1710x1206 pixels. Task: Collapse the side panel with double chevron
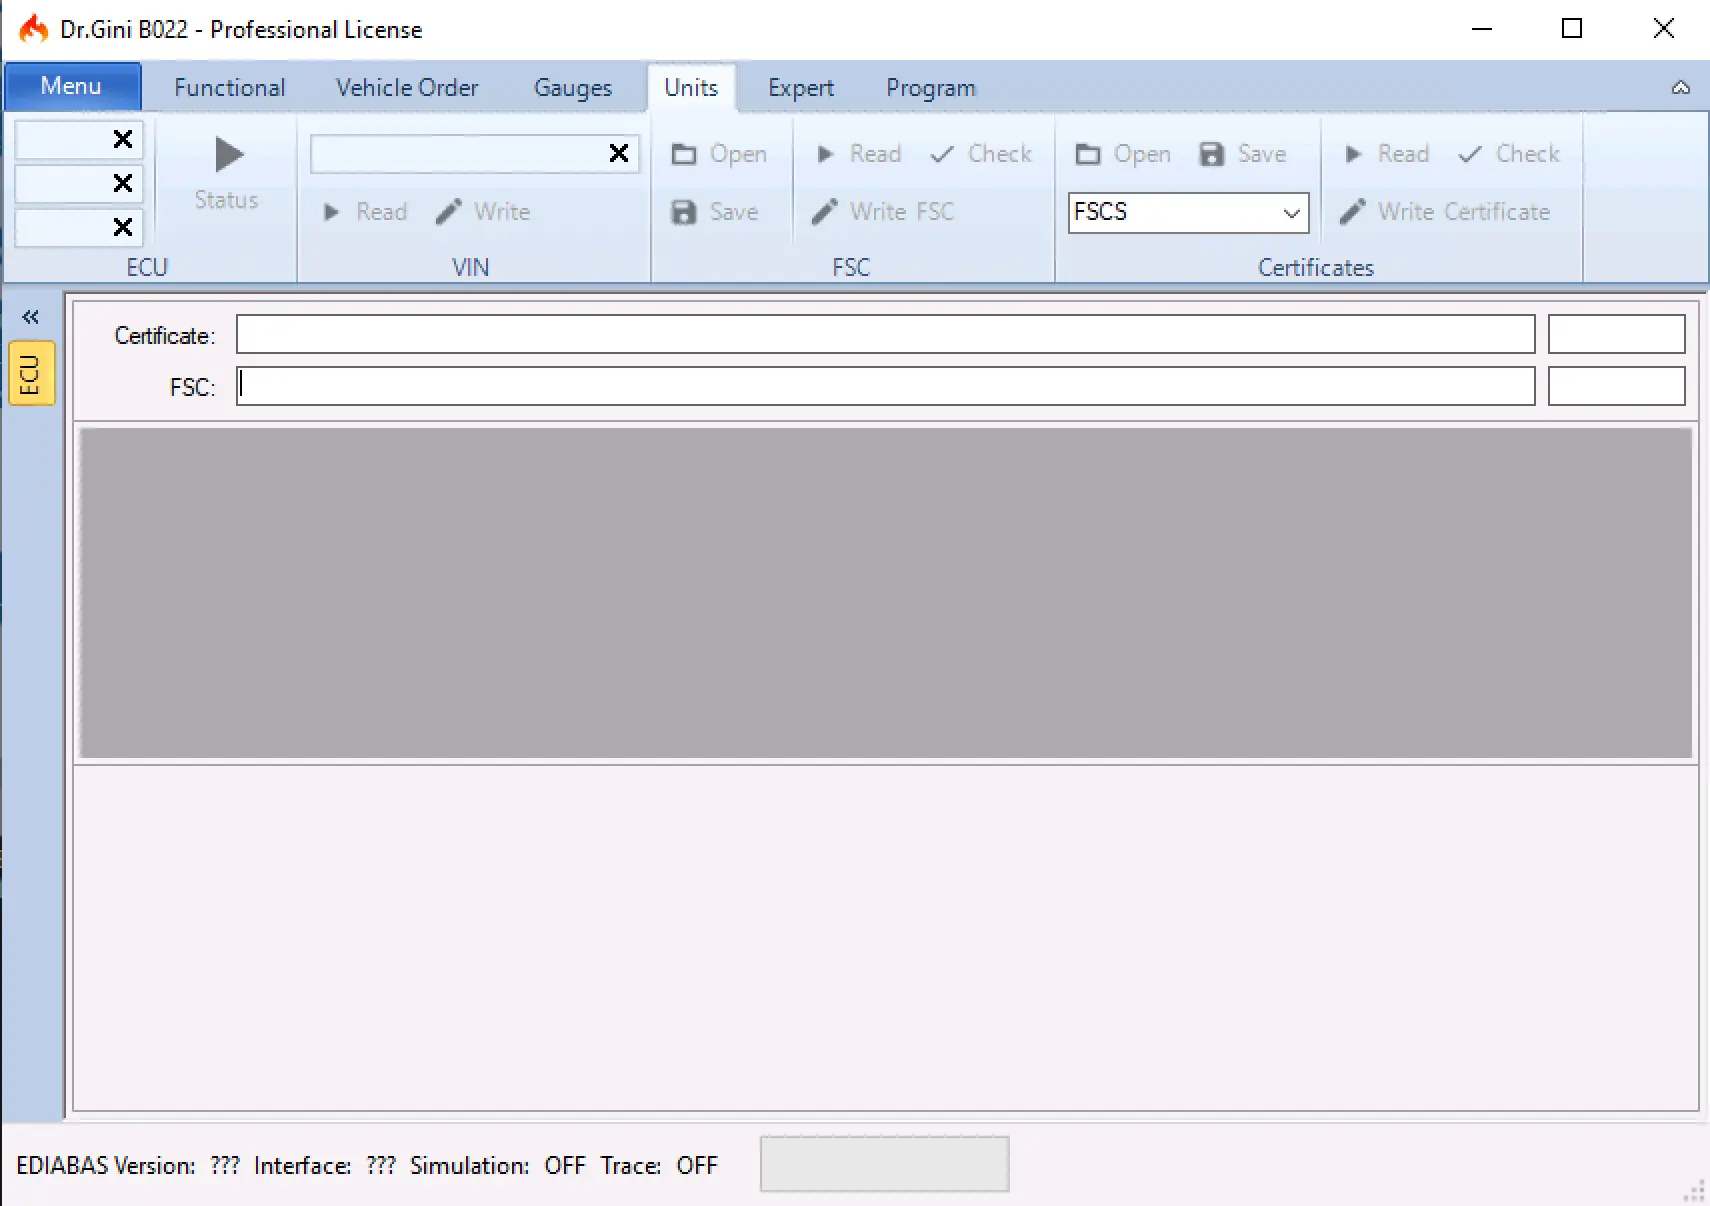click(31, 317)
